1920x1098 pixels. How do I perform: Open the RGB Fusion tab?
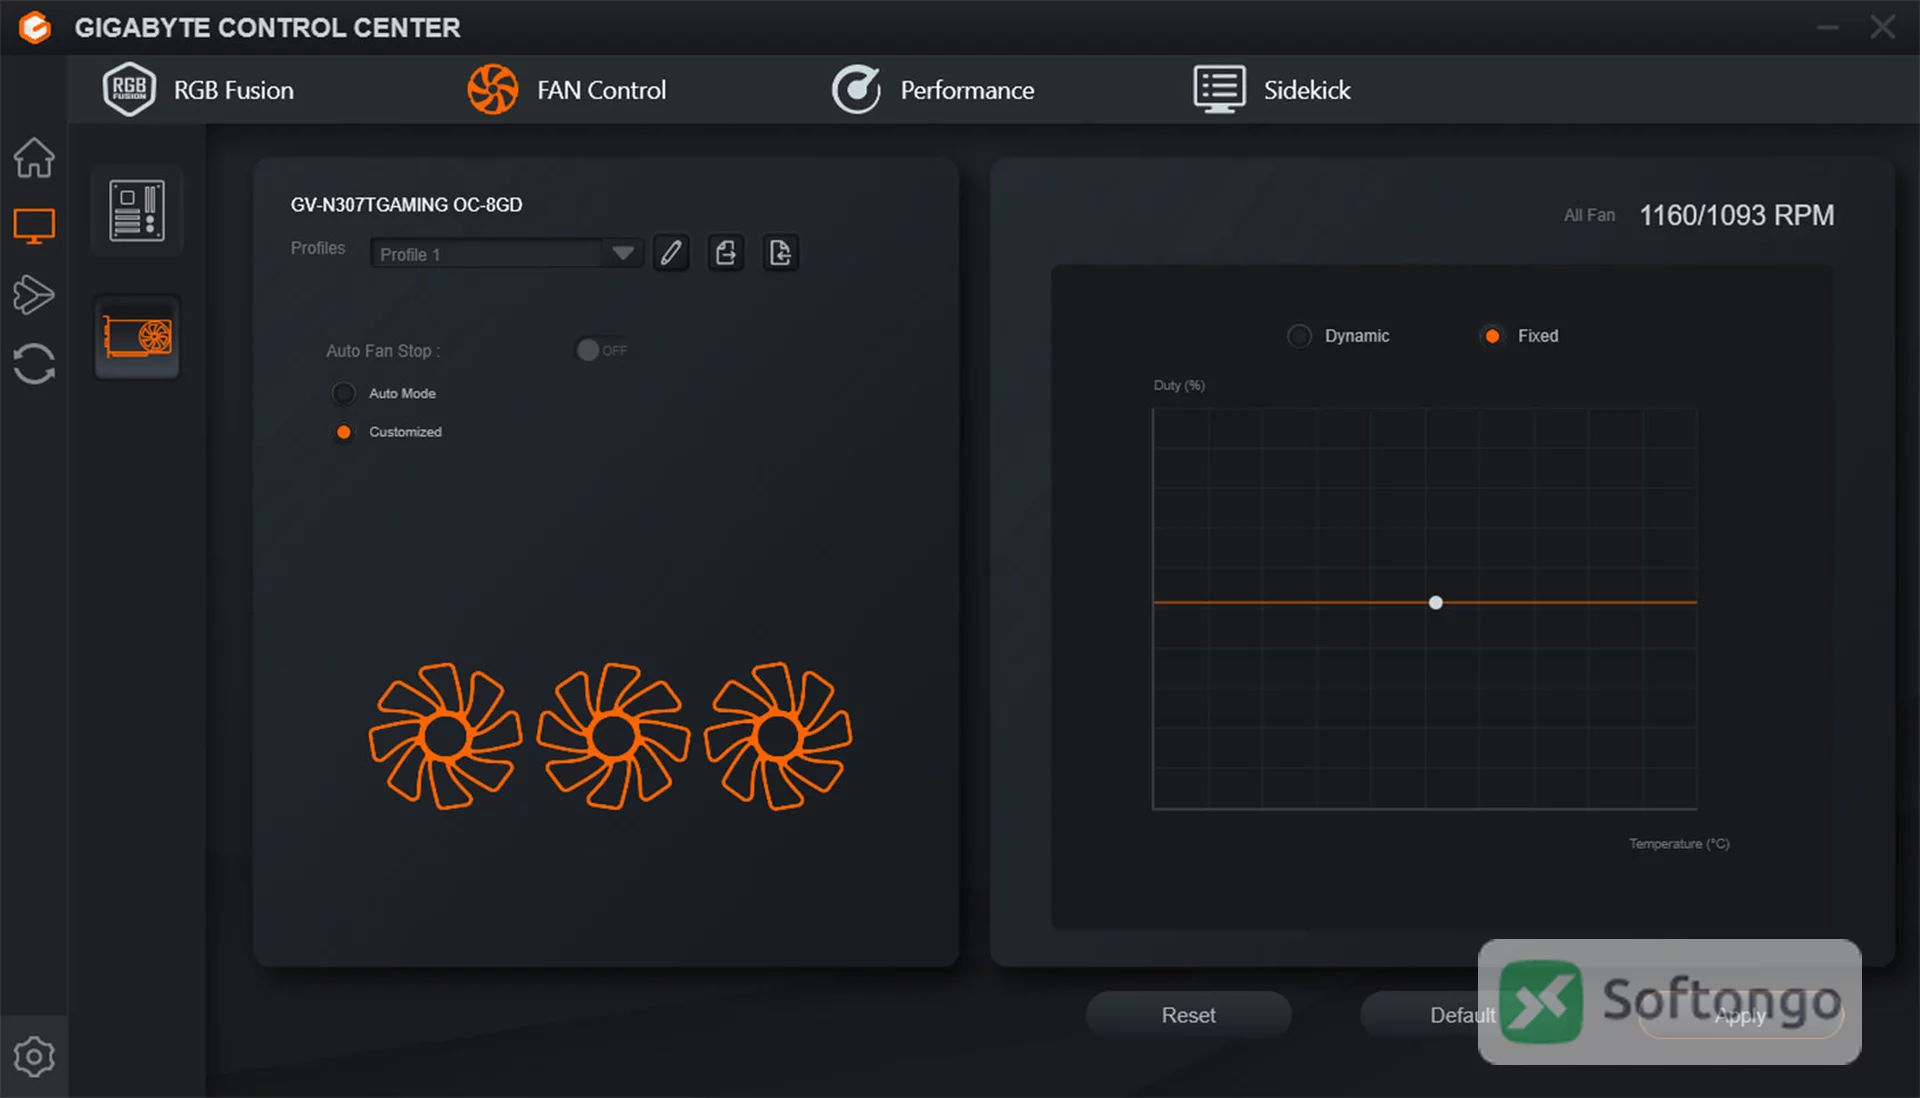[x=198, y=90]
